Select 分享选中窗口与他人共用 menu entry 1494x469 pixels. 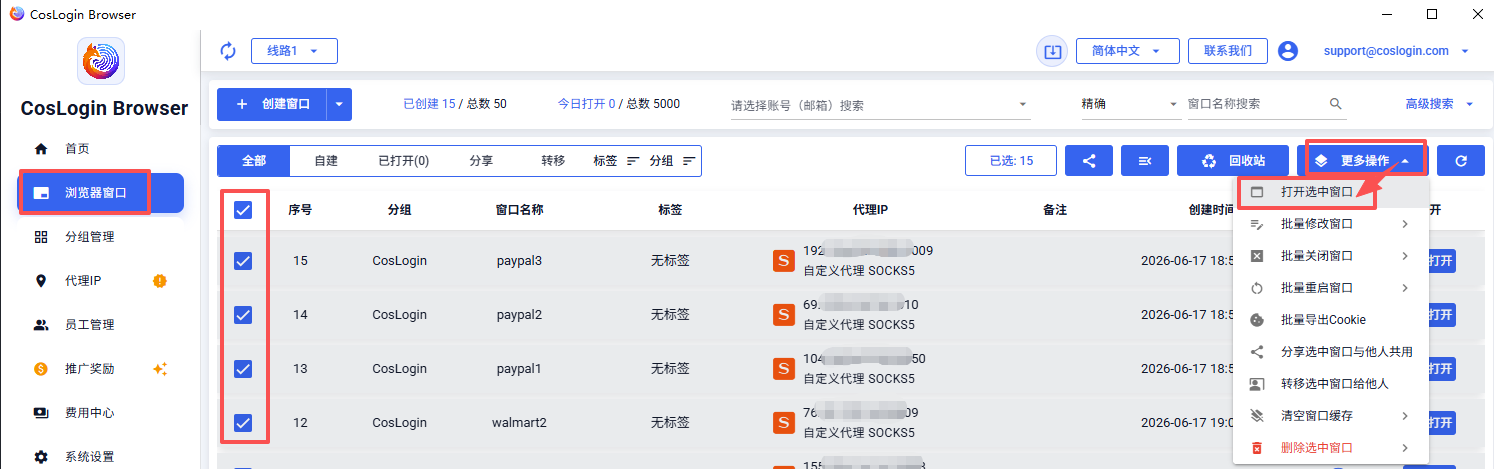[1332, 352]
